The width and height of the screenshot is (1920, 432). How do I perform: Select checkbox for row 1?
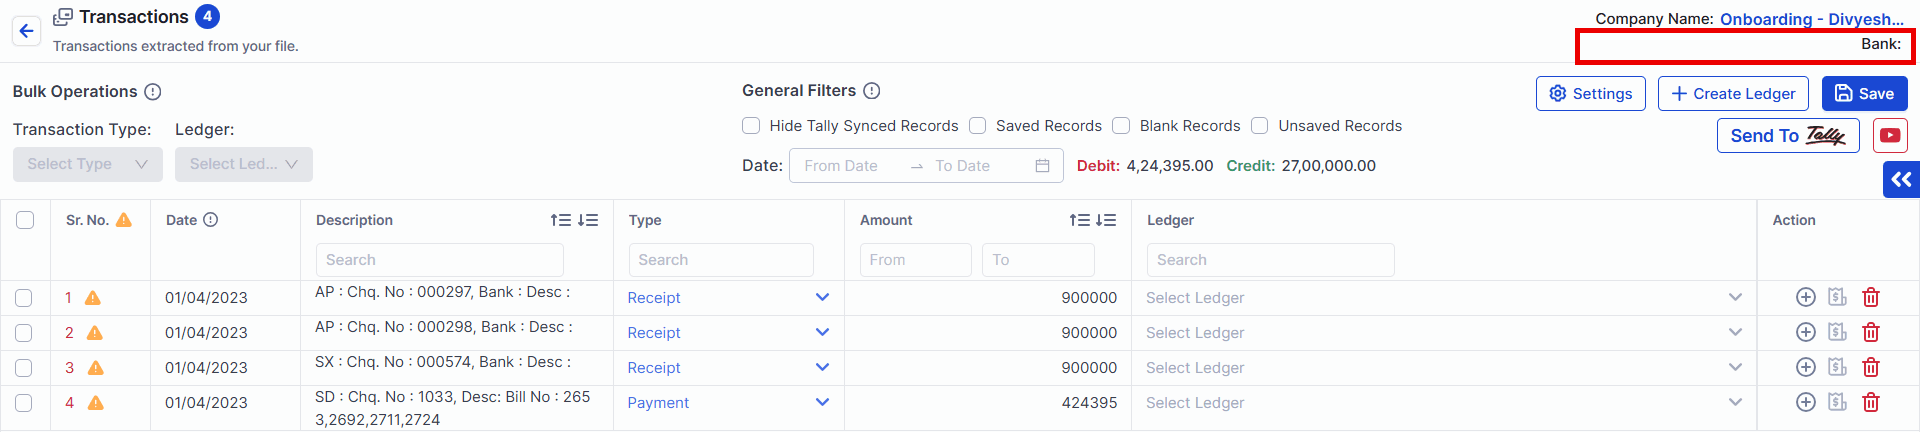point(24,298)
